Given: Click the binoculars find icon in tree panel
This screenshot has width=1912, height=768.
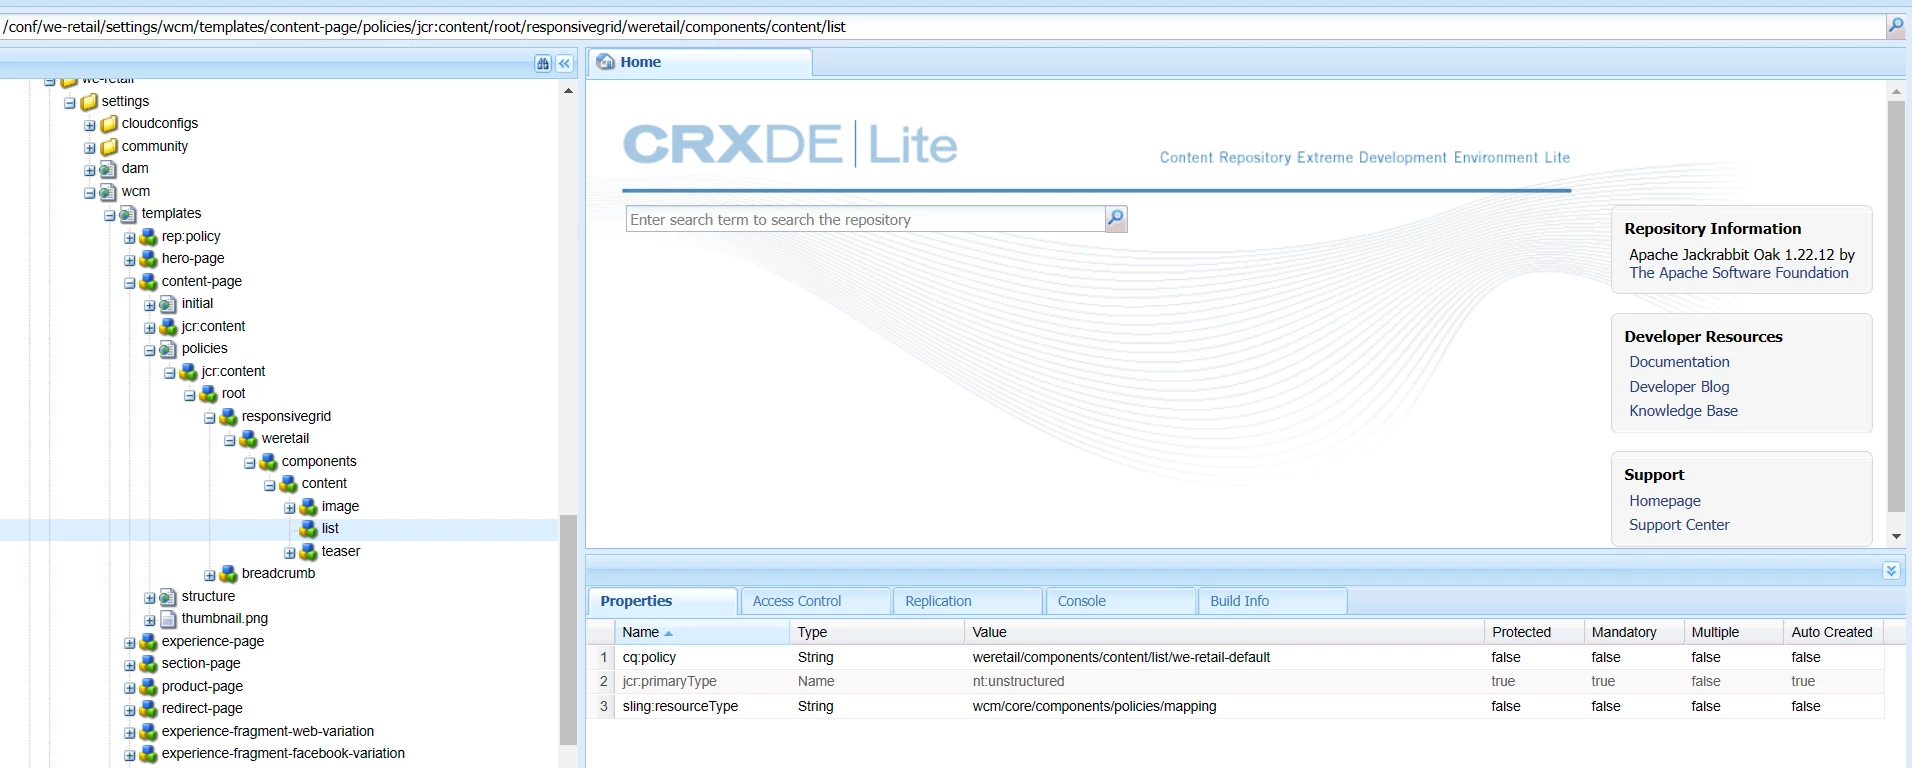Looking at the screenshot, I should 543,64.
